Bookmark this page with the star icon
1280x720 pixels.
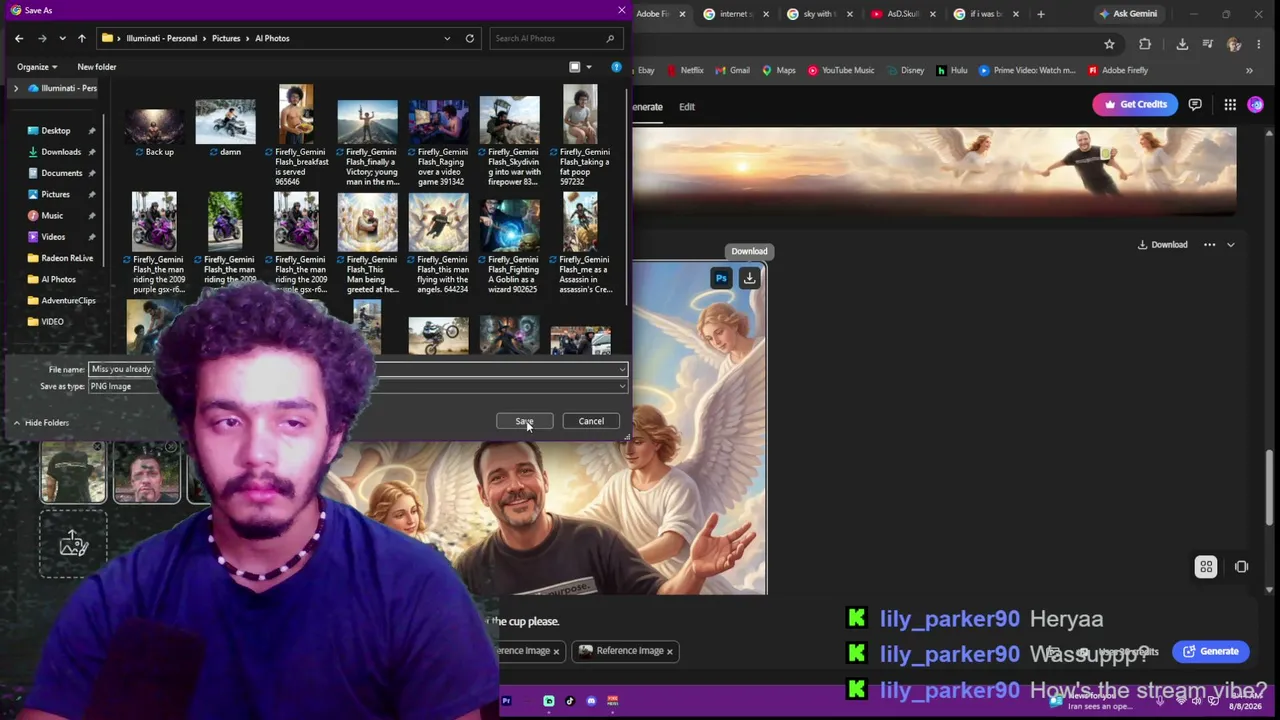[1109, 44]
